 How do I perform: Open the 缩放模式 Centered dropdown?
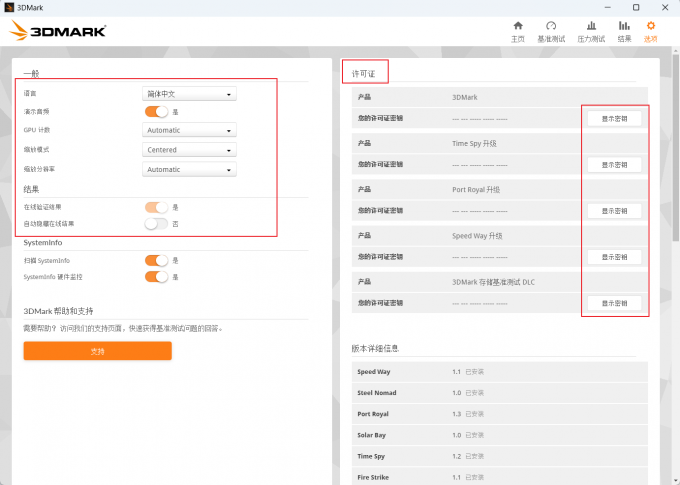coord(189,150)
